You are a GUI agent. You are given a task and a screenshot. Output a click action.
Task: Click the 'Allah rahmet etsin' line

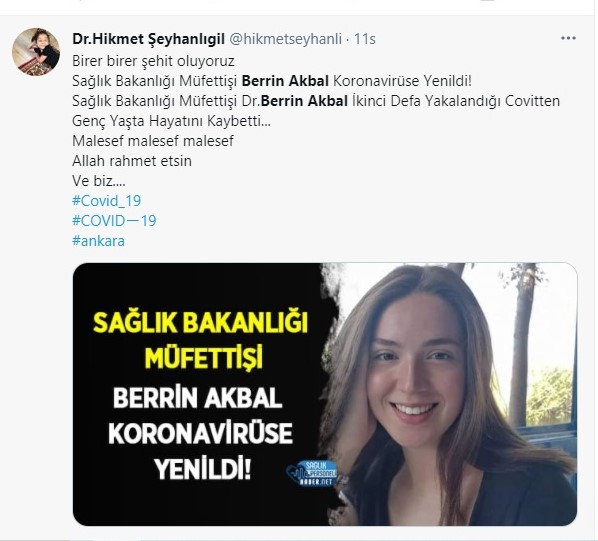coord(132,161)
